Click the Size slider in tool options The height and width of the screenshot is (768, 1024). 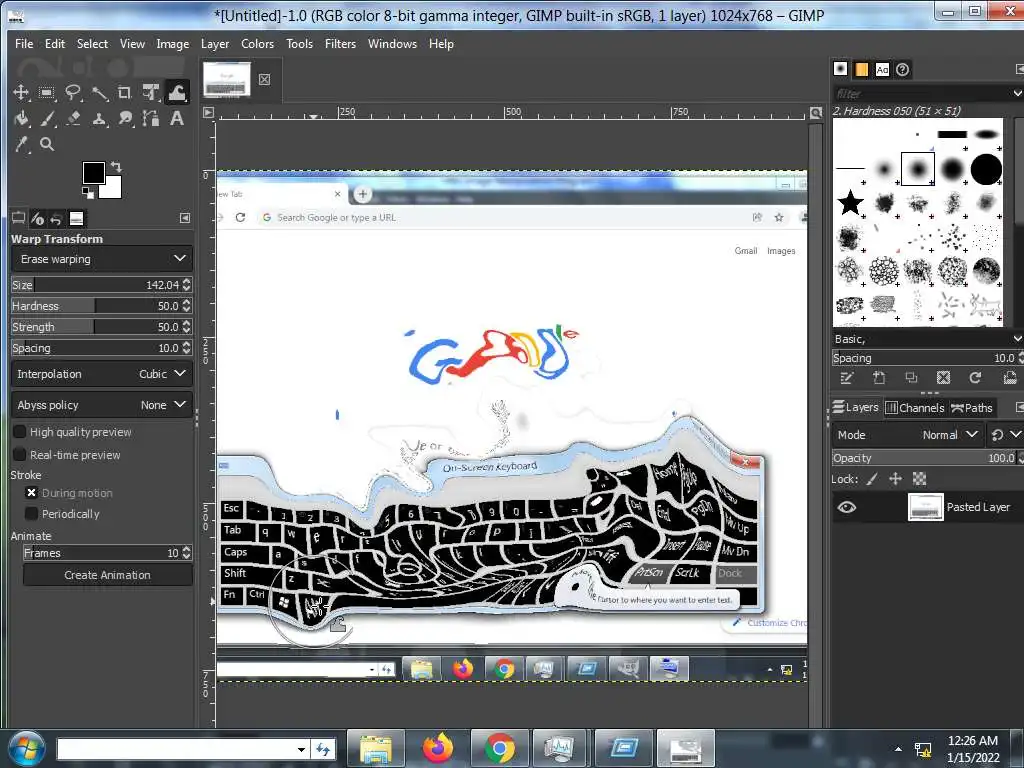tap(95, 285)
